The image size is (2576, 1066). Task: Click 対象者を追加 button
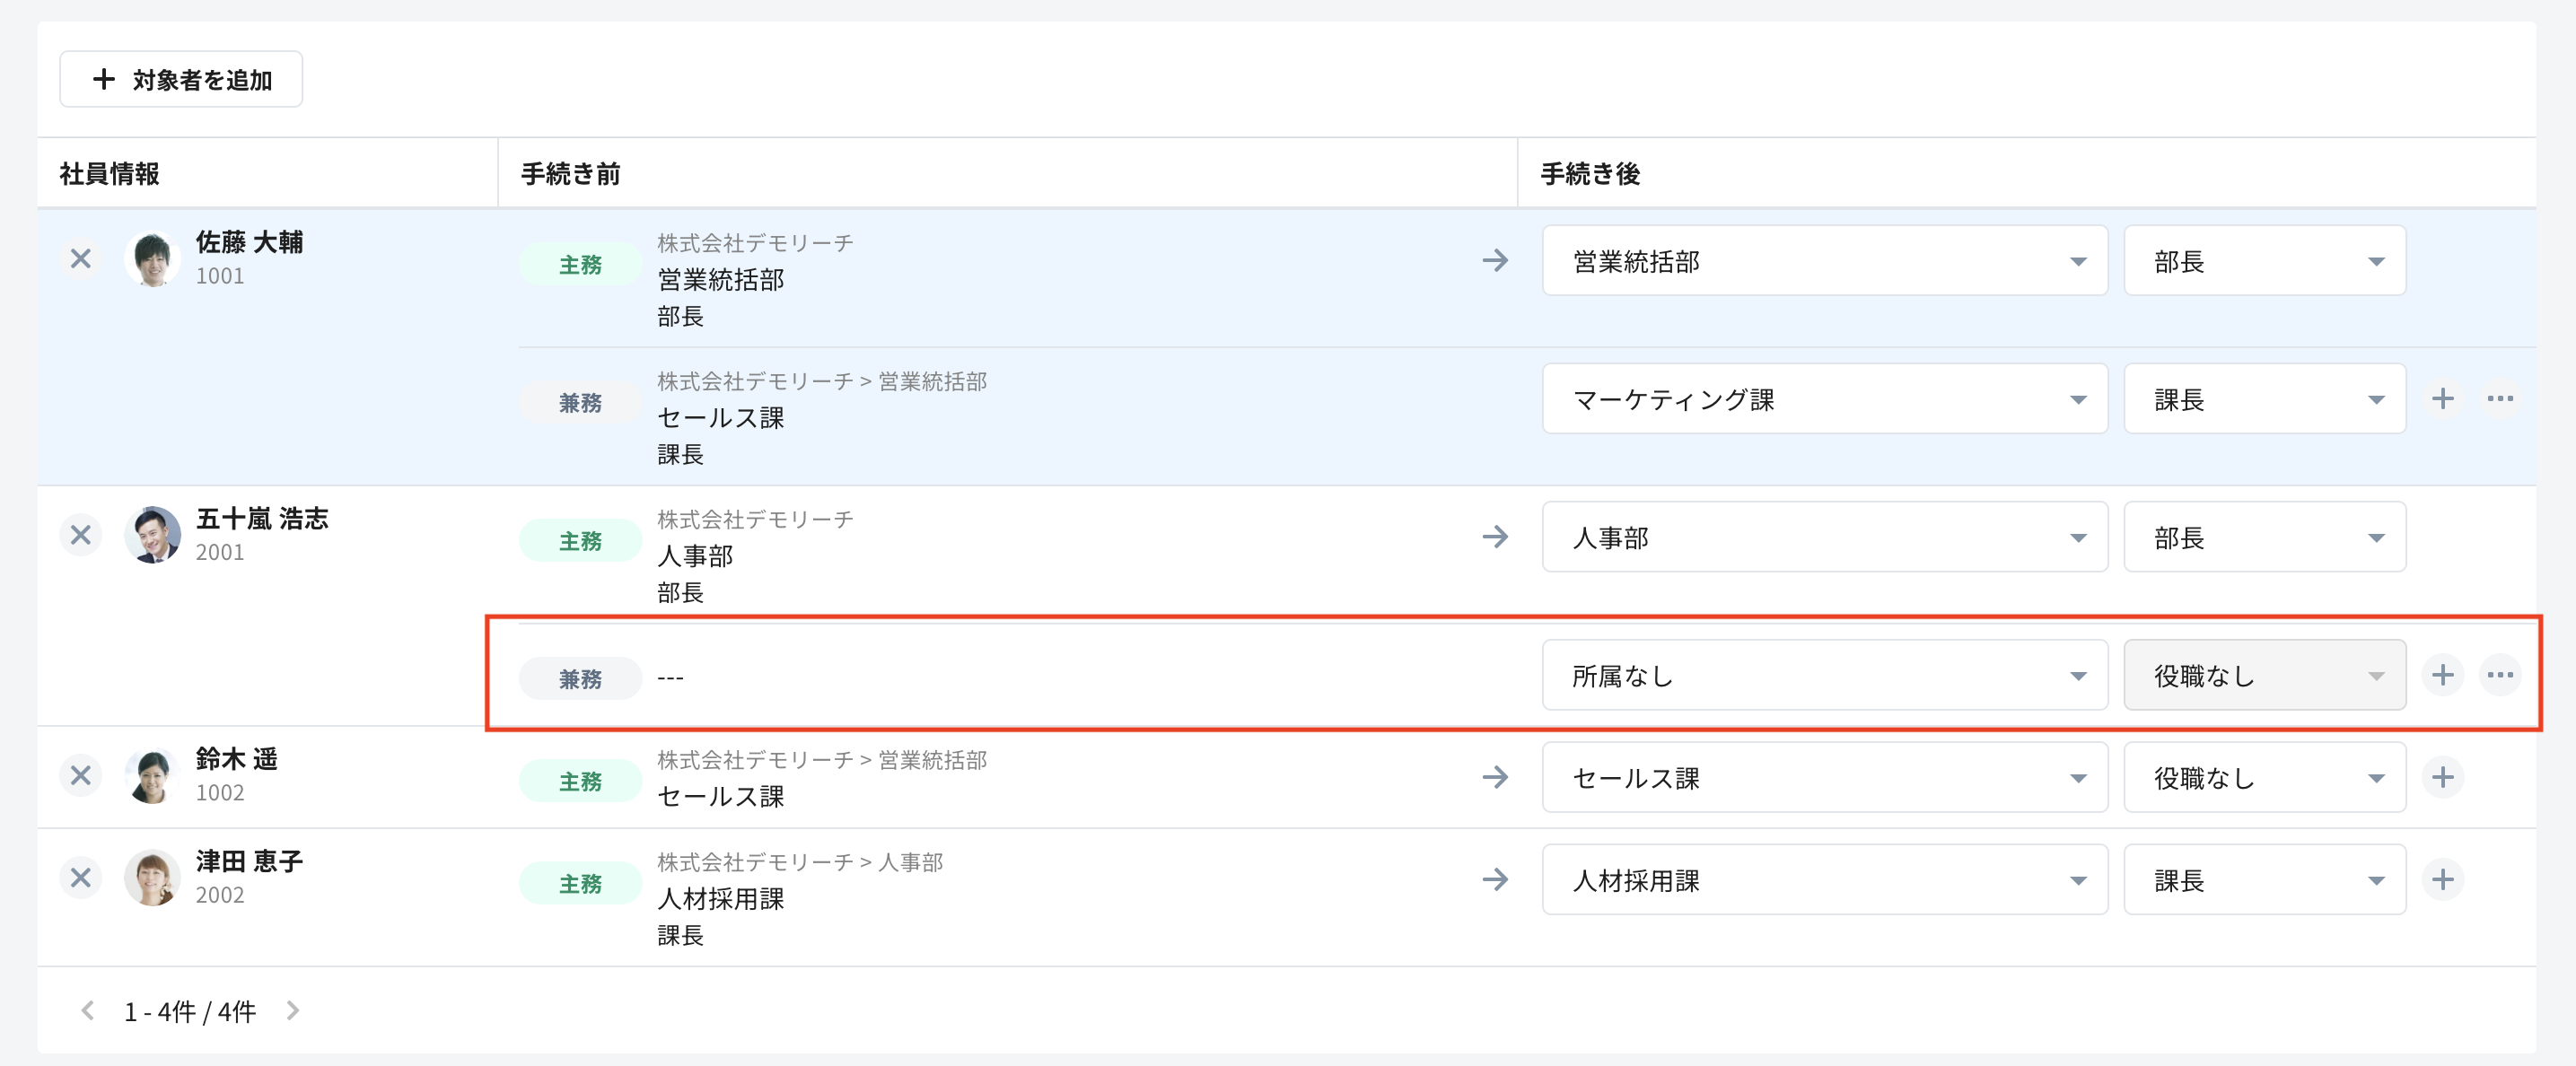[181, 80]
